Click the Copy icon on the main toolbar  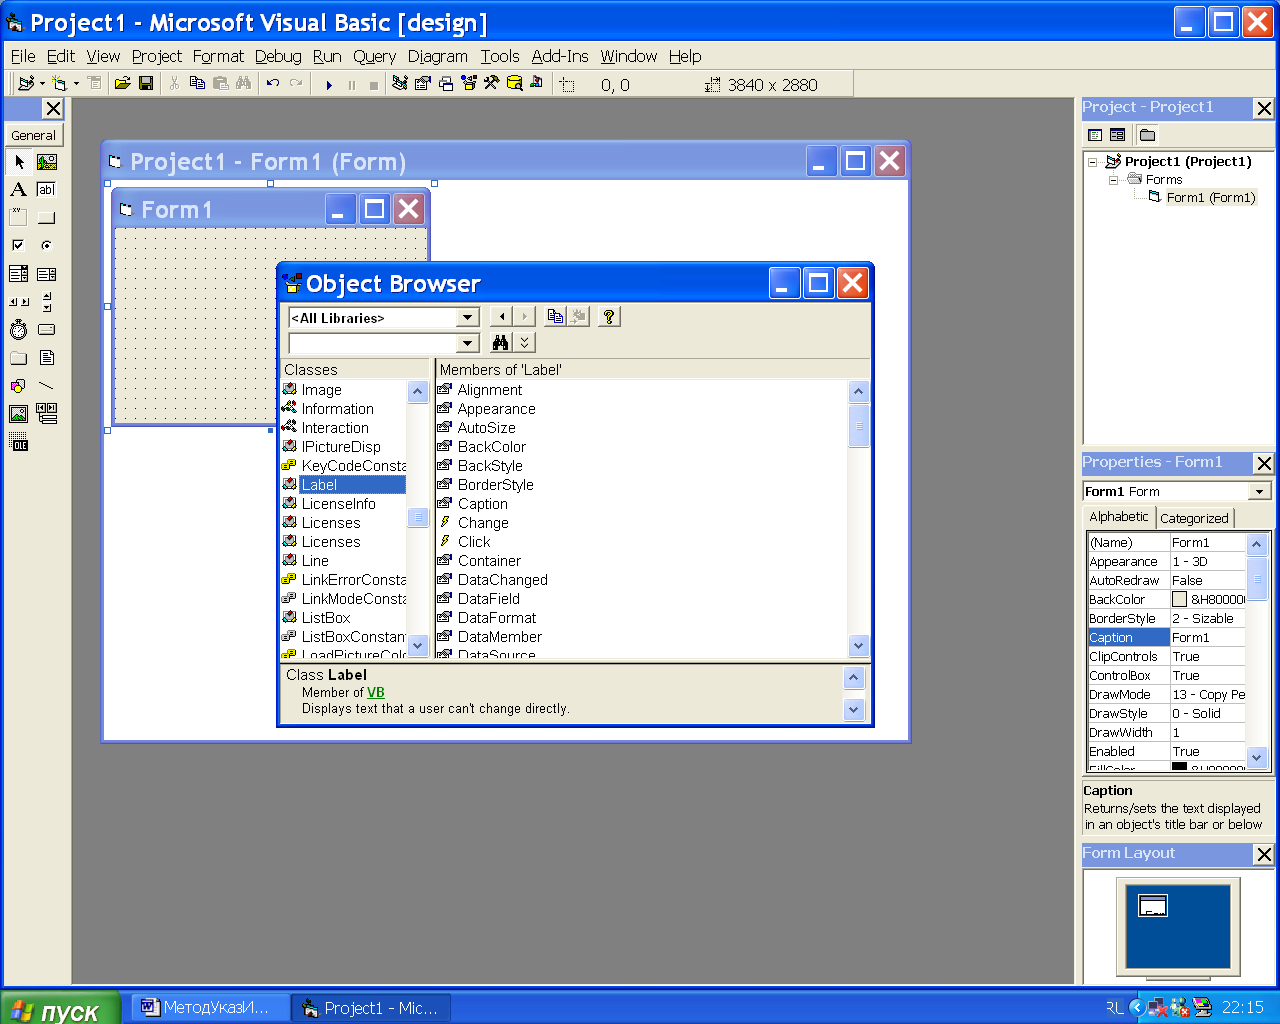pyautogui.click(x=197, y=84)
